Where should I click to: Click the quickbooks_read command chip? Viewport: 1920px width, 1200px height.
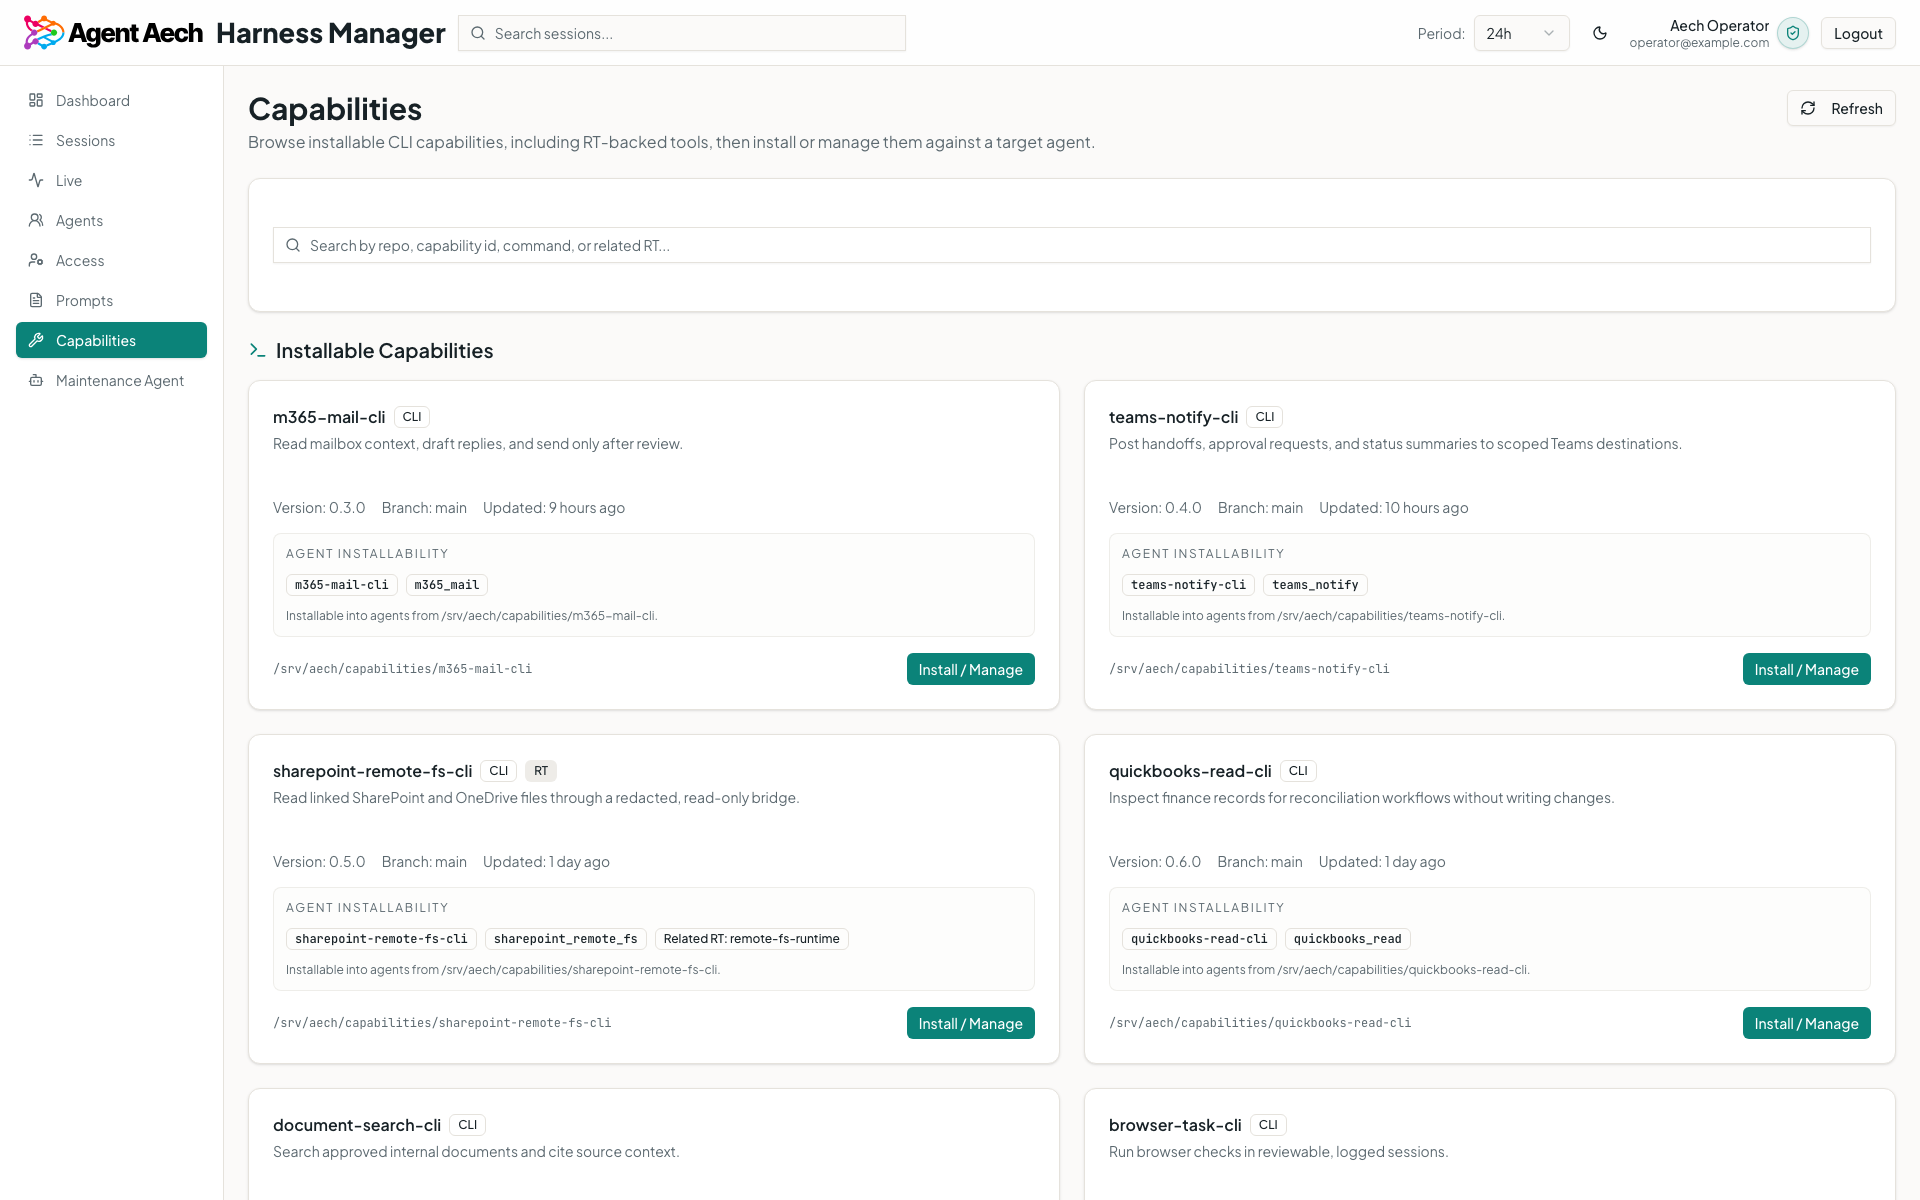(x=1348, y=939)
